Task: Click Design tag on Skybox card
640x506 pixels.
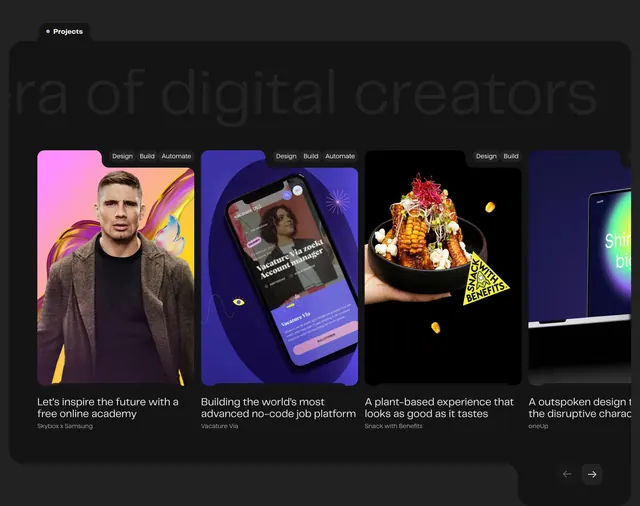Action: click(122, 156)
